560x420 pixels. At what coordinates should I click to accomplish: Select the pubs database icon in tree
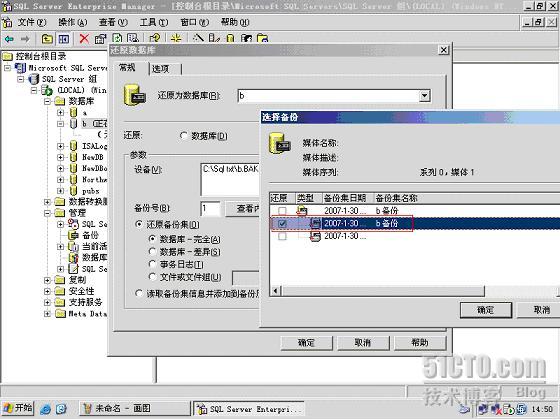[x=74, y=191]
